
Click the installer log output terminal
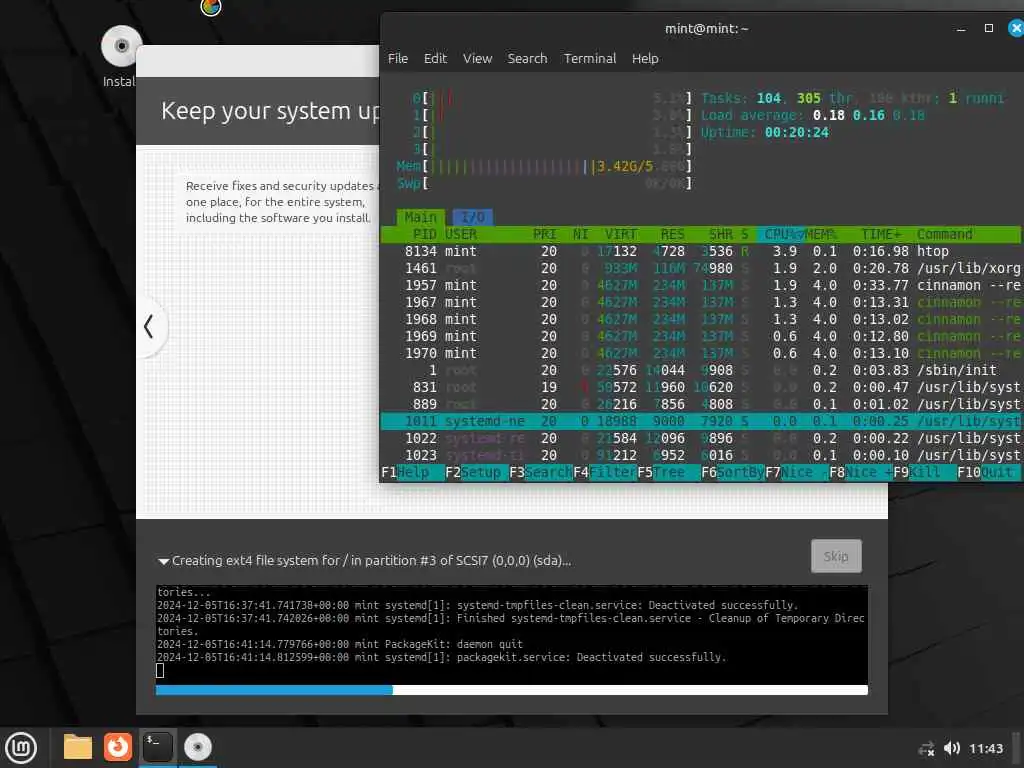tap(512, 633)
